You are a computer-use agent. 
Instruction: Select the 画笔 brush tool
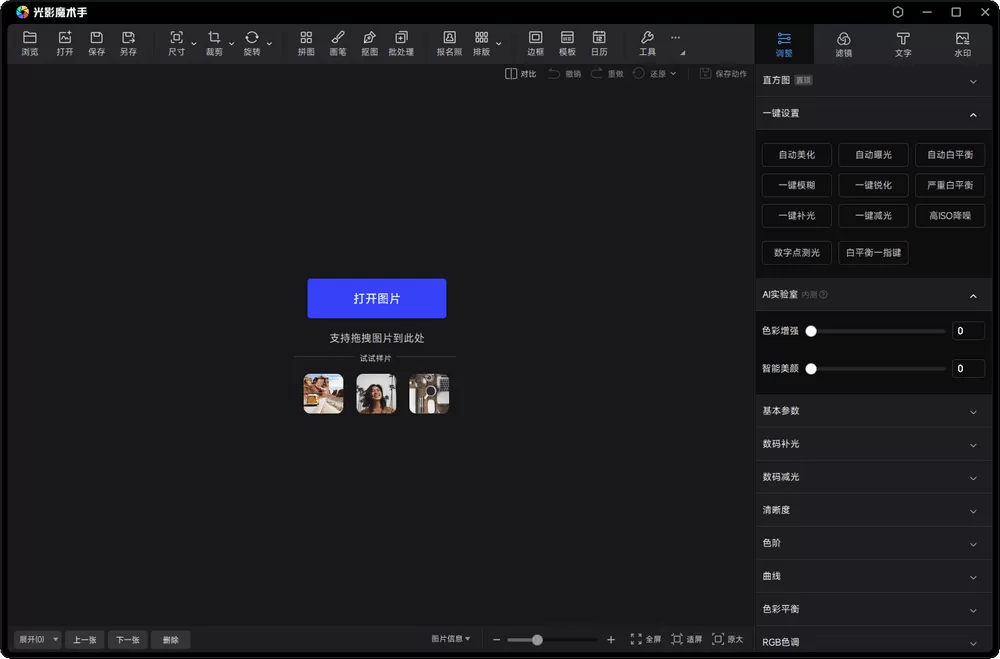337,43
